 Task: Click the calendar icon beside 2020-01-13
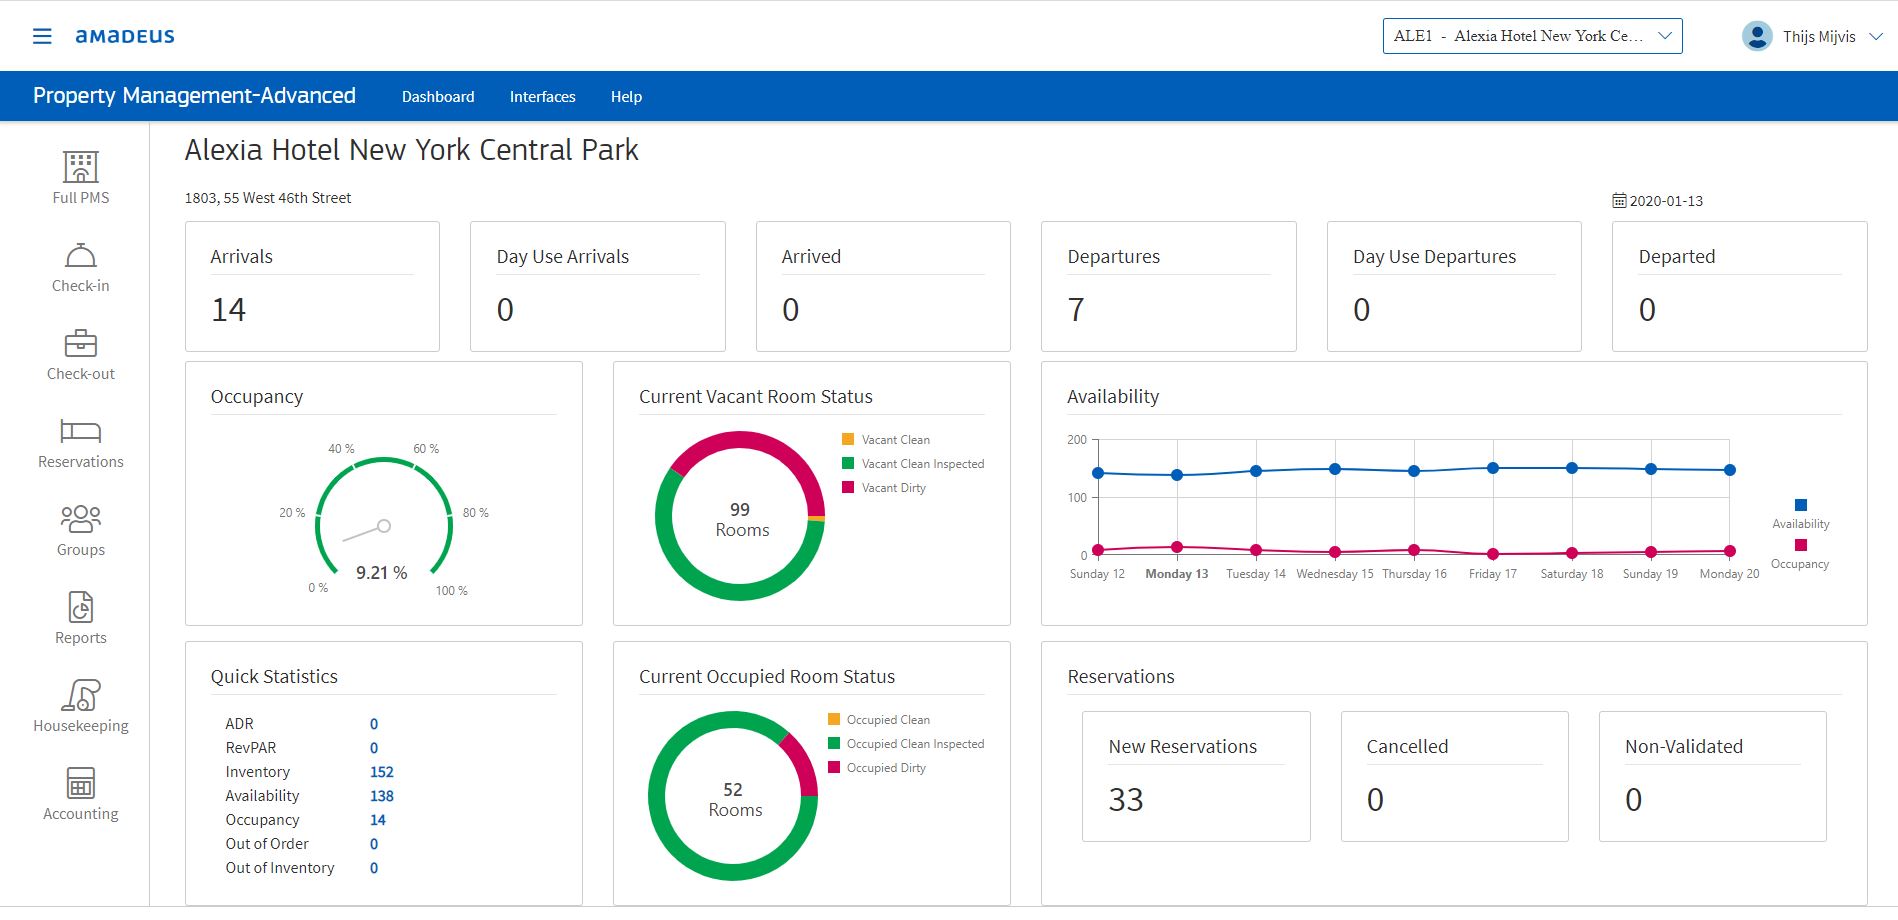[x=1619, y=201]
